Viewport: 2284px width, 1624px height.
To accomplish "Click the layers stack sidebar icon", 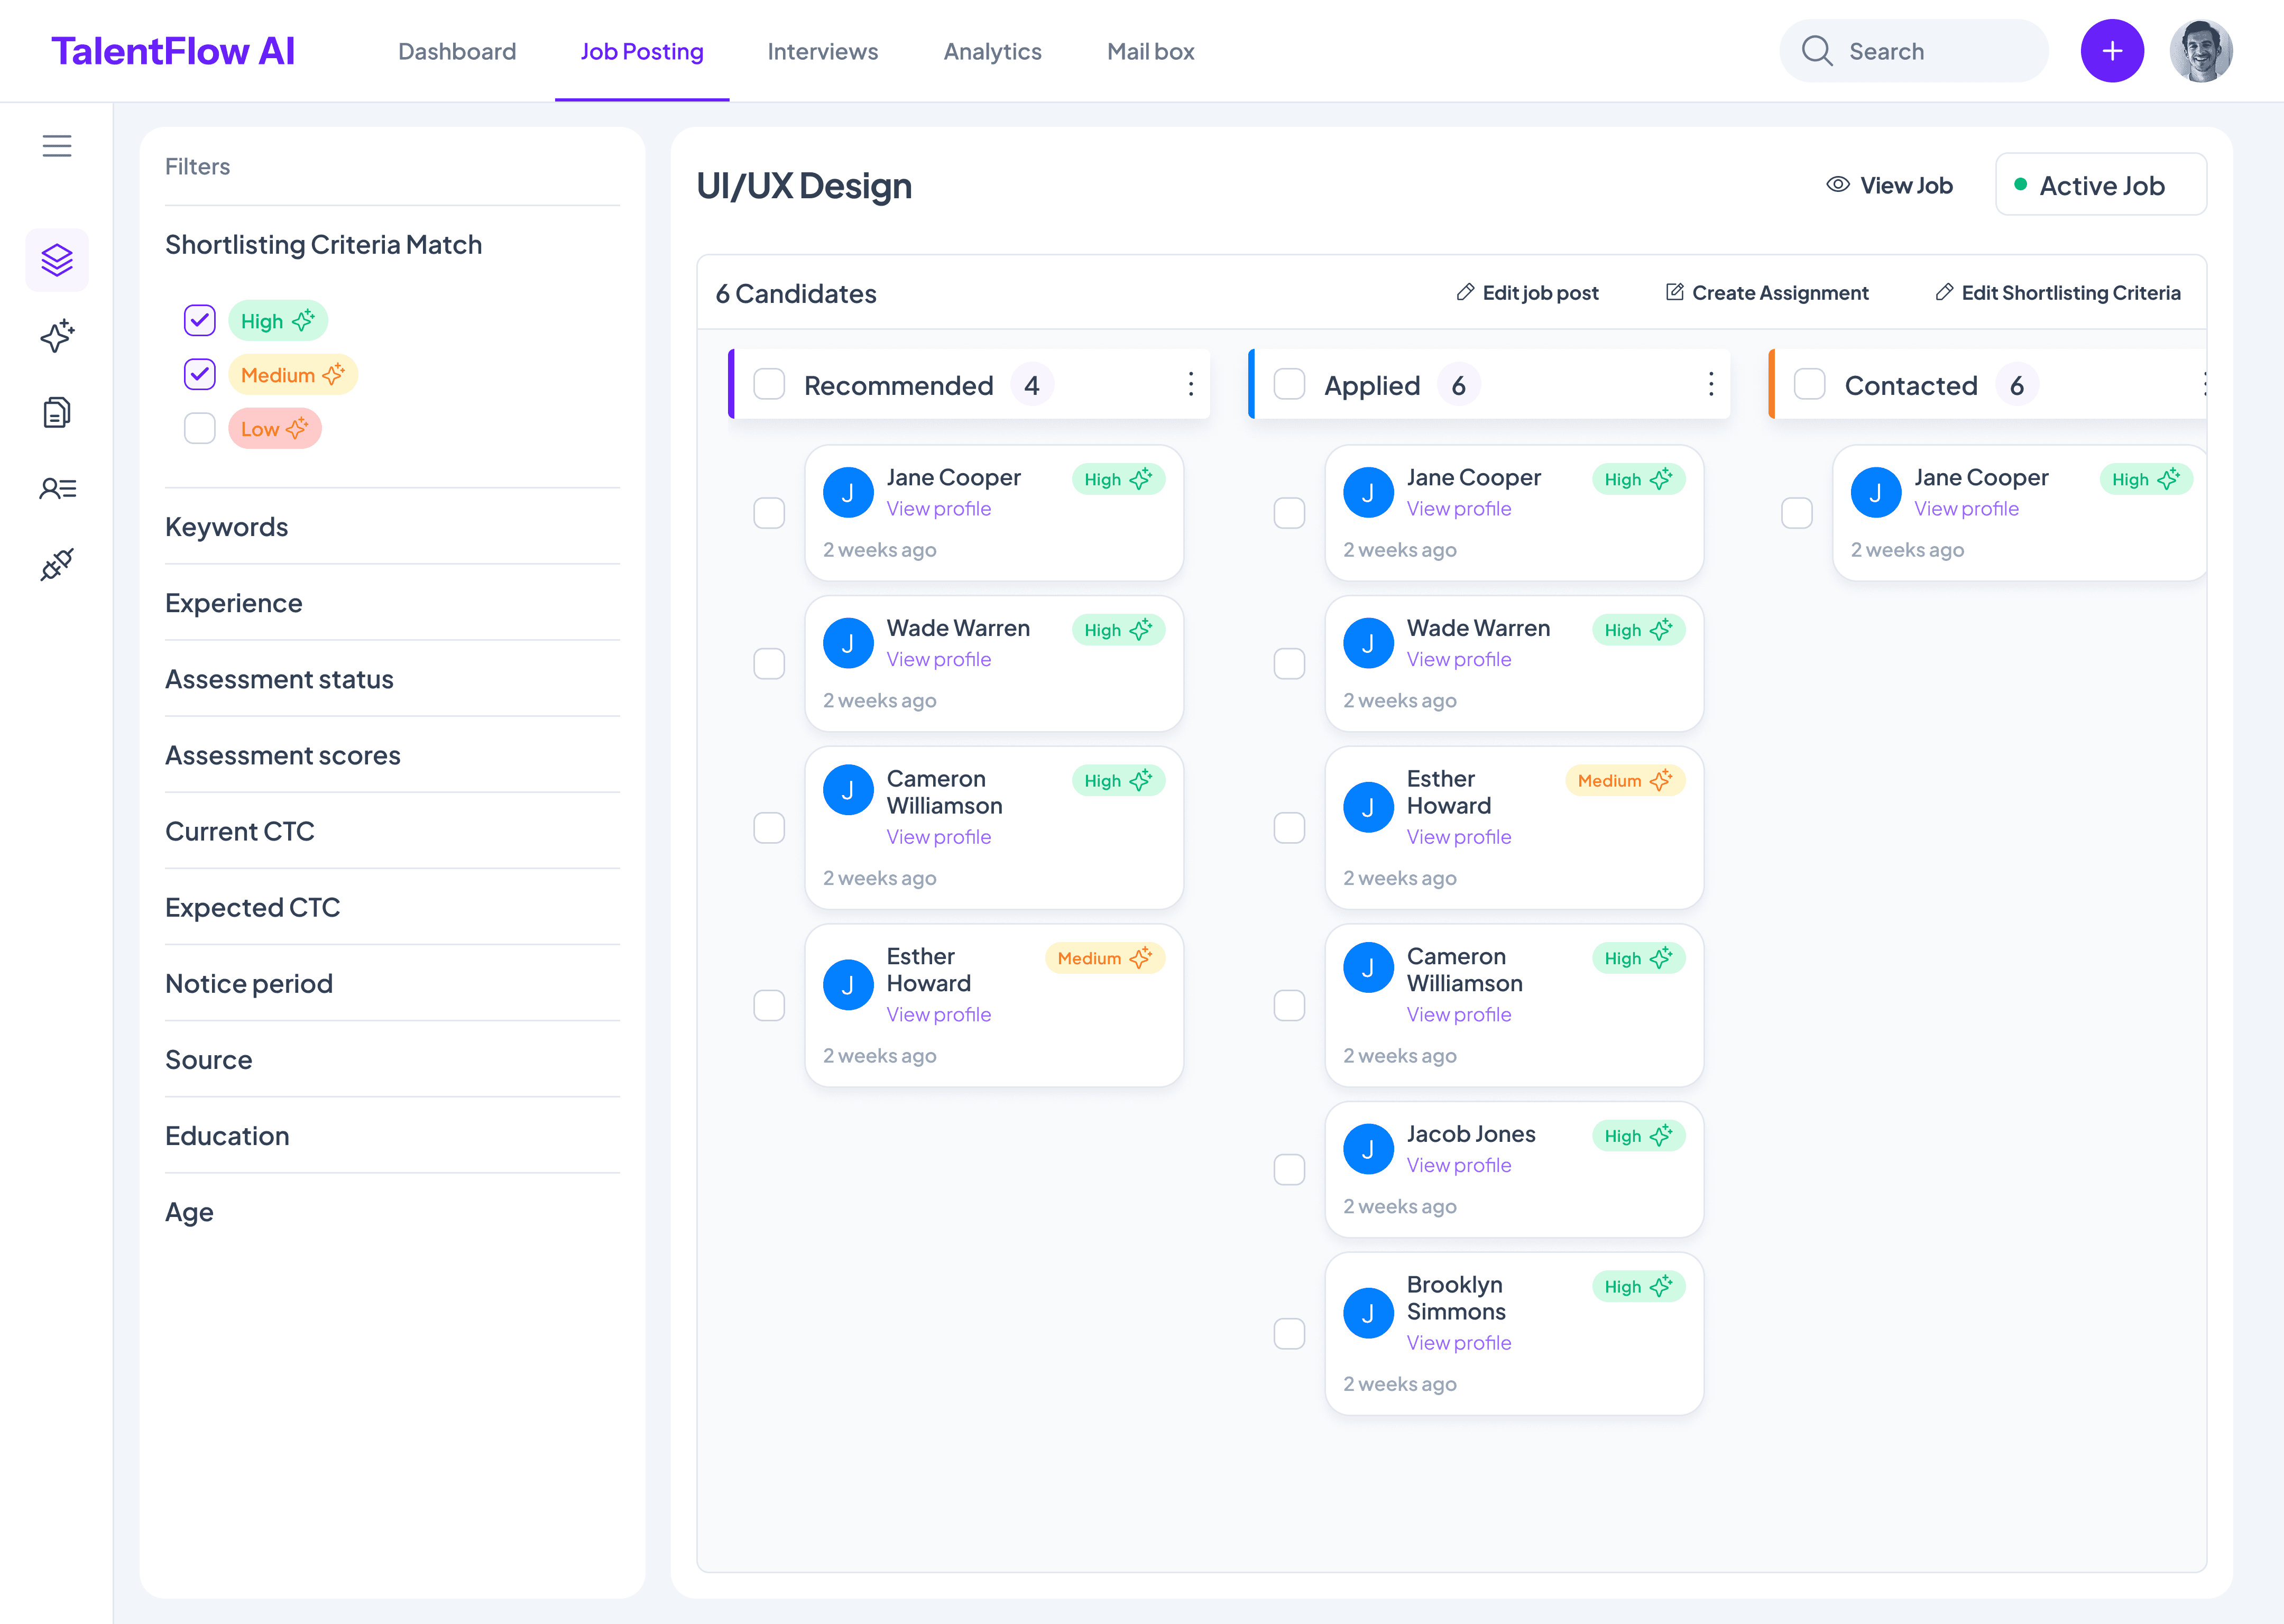I will (x=57, y=260).
